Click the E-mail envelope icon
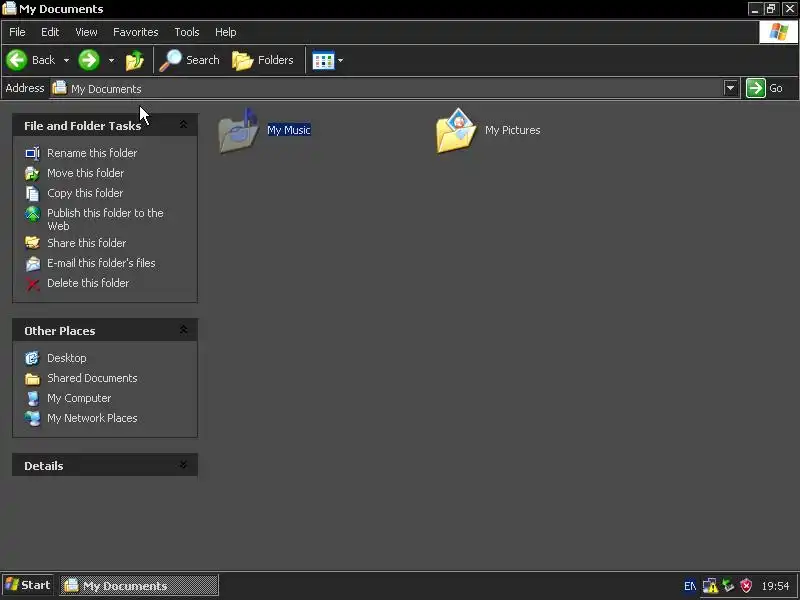The width and height of the screenshot is (800, 600). pyautogui.click(x=33, y=263)
